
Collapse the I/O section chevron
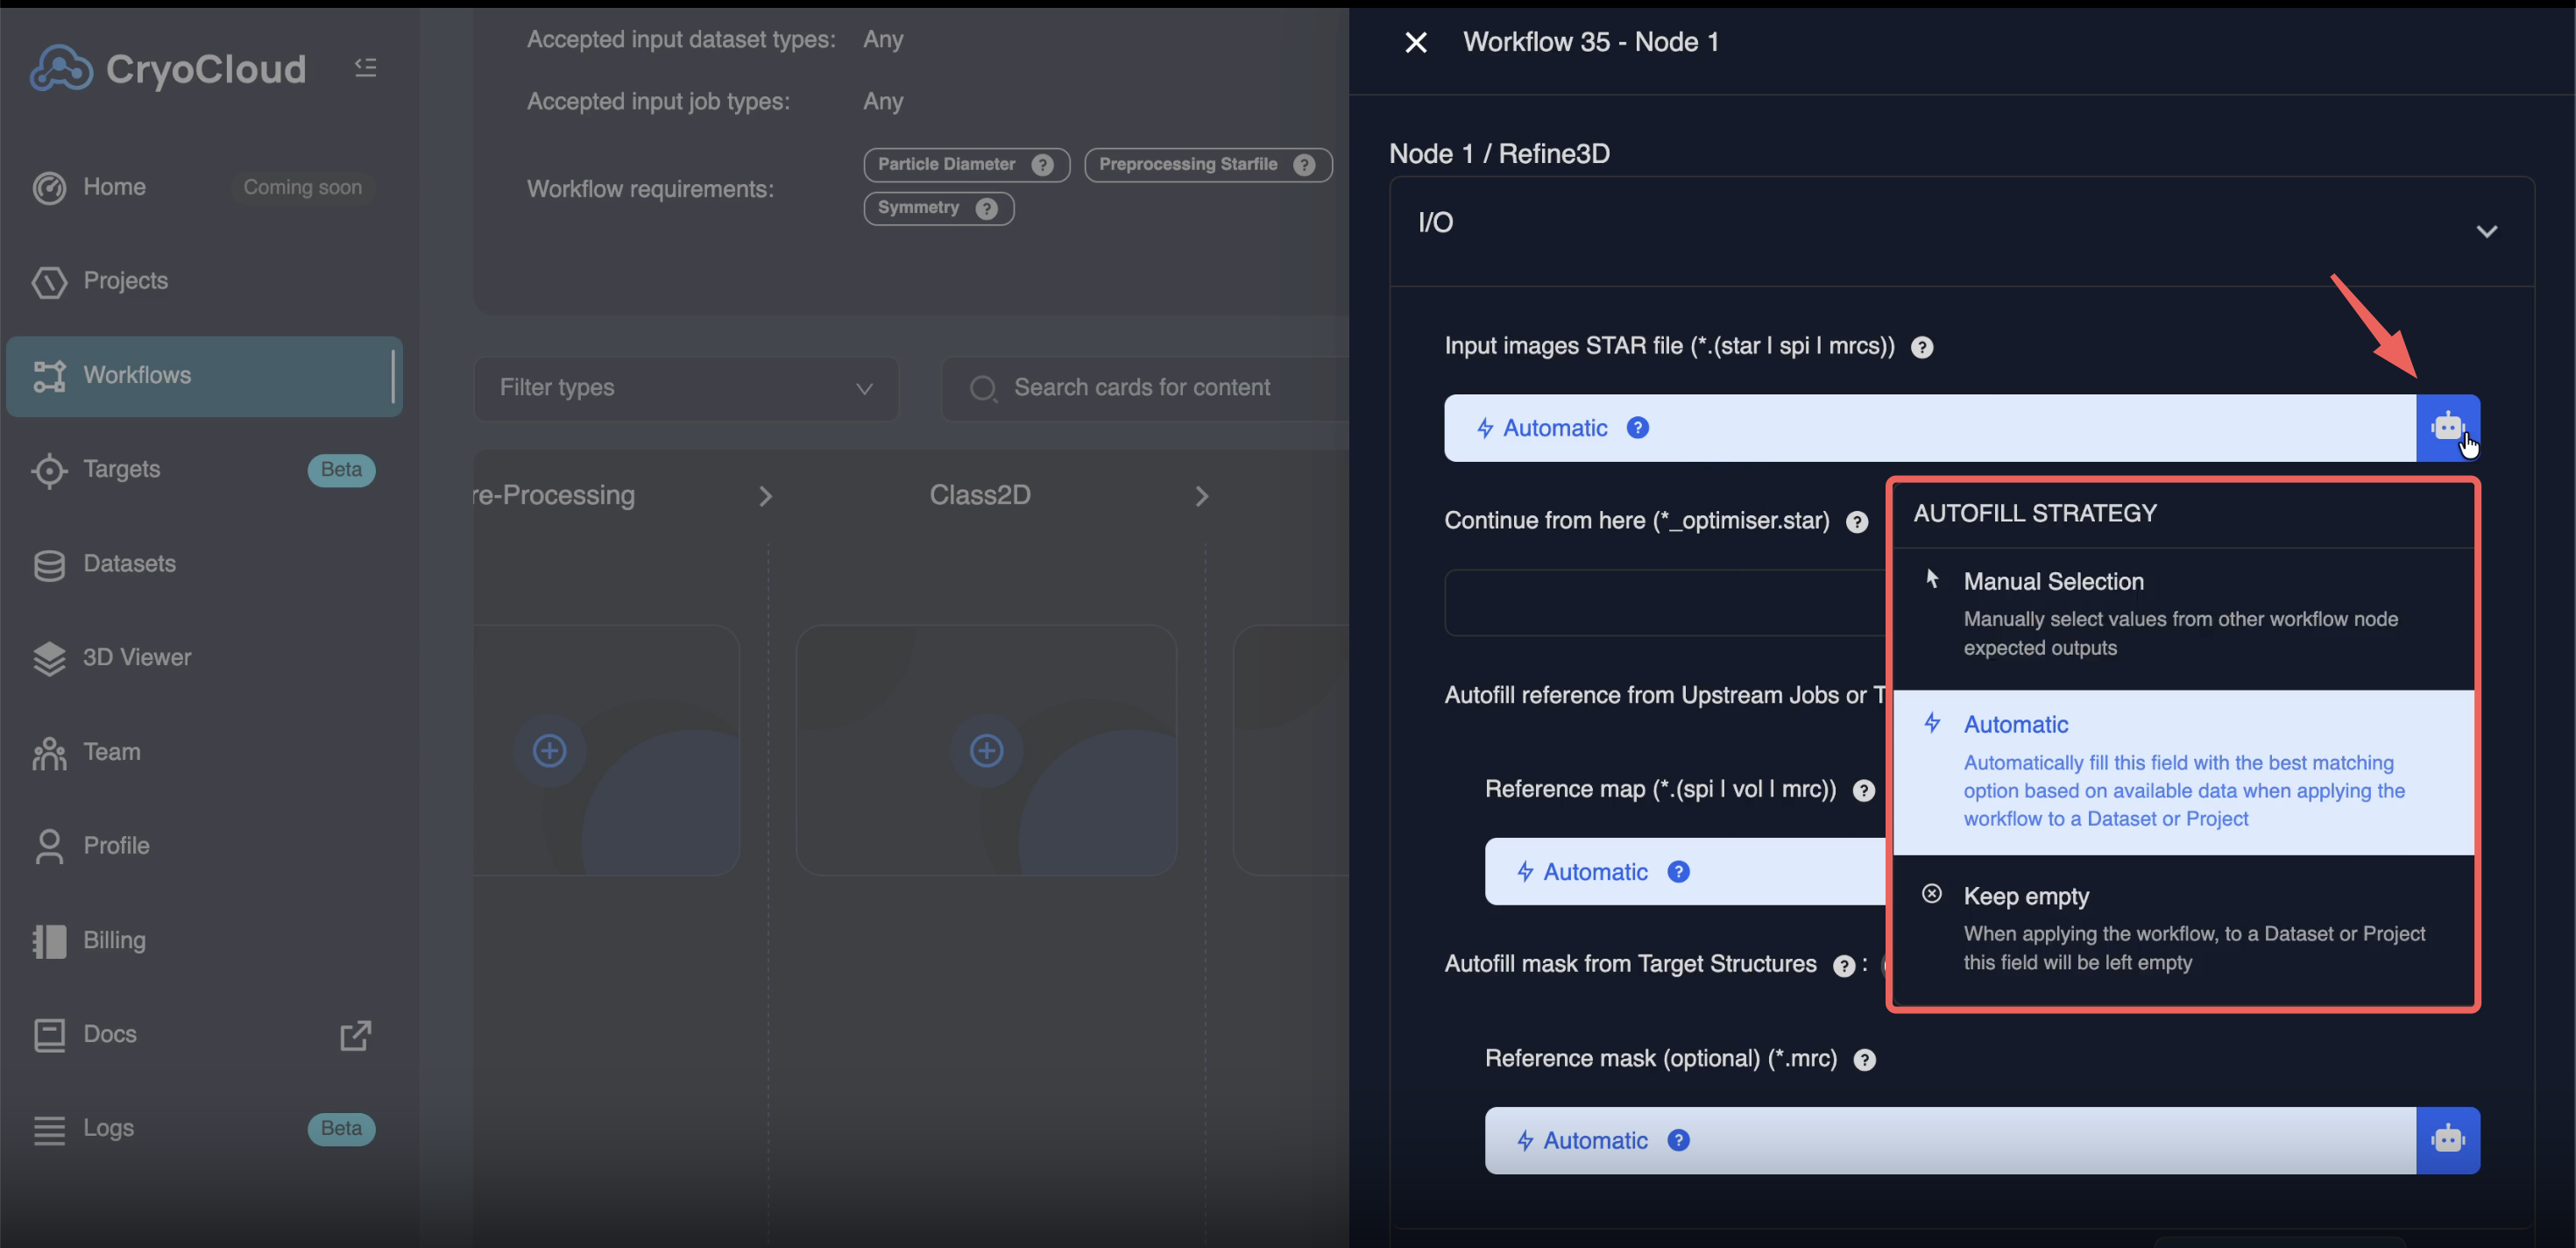click(x=2486, y=231)
